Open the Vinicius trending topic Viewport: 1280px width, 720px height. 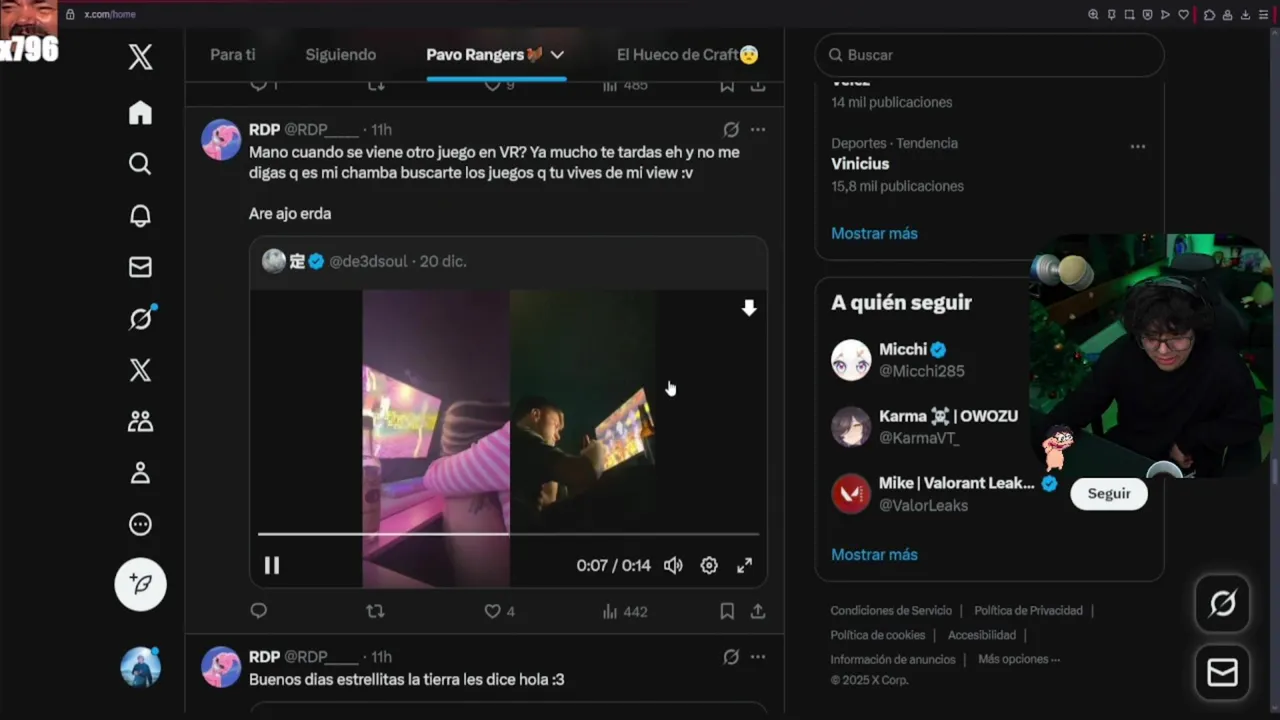[x=860, y=164]
